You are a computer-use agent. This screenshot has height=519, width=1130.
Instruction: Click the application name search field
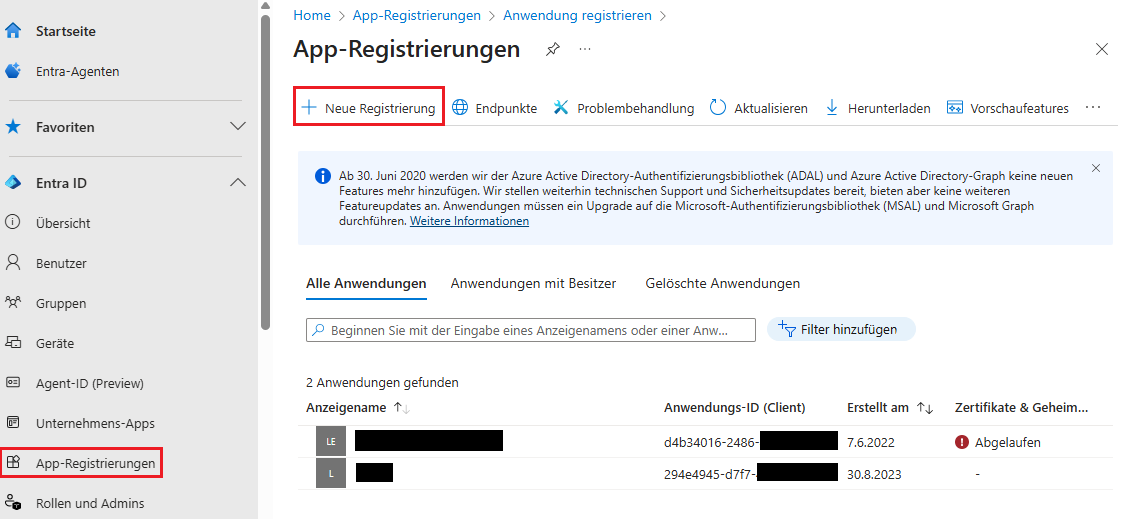click(x=530, y=330)
